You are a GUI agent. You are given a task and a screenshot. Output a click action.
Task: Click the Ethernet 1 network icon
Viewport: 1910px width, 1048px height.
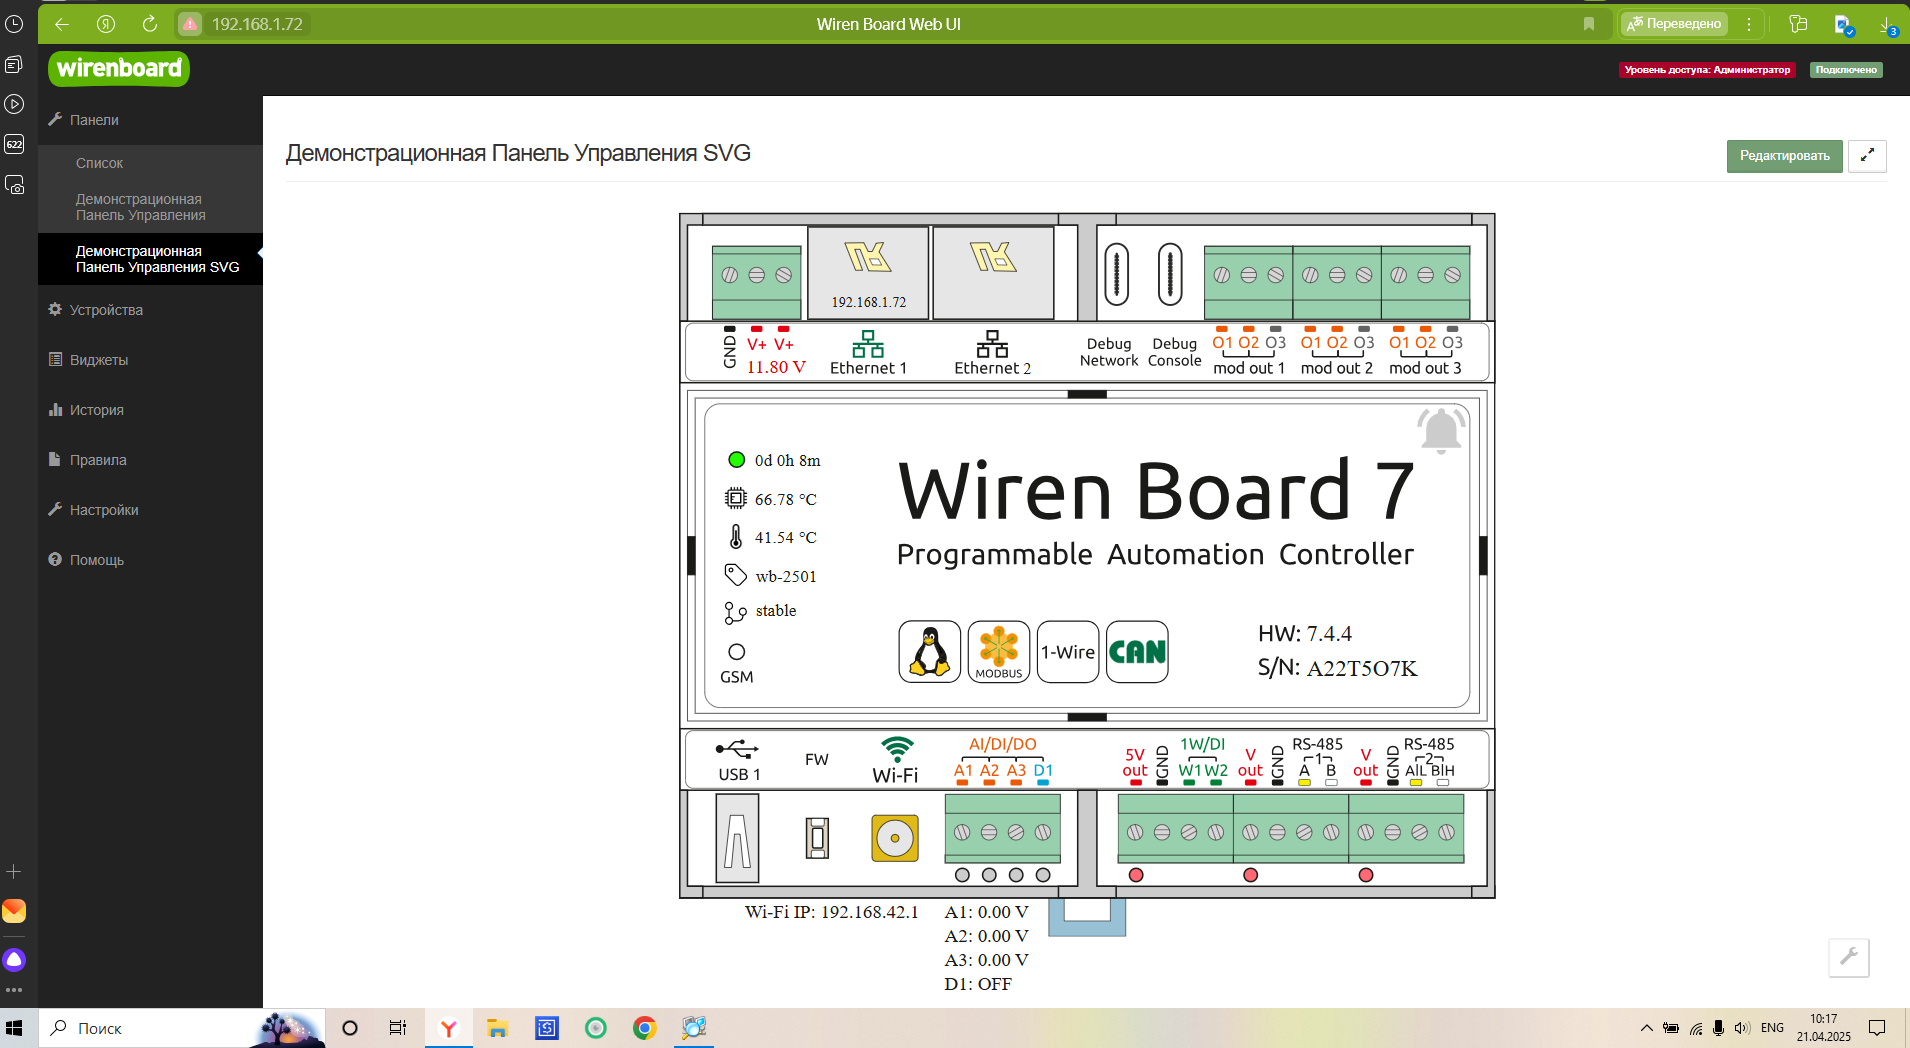click(868, 345)
